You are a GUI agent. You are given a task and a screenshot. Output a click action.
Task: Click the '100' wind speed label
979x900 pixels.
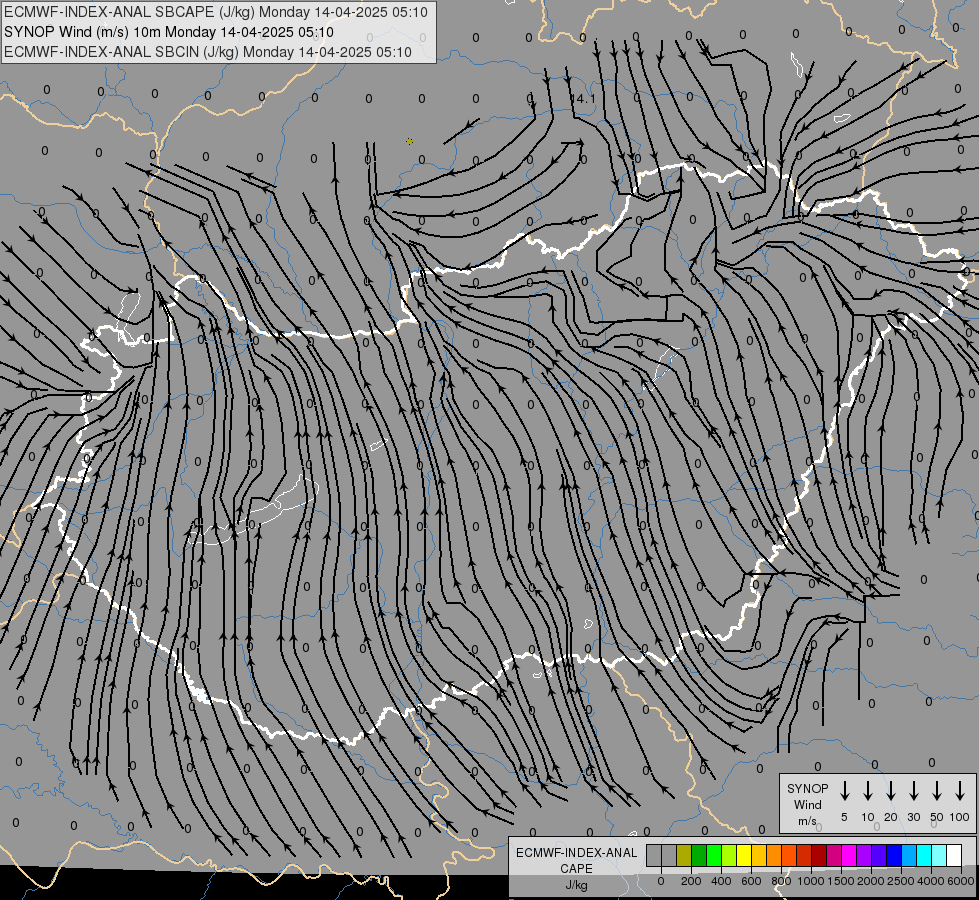[x=960, y=817]
